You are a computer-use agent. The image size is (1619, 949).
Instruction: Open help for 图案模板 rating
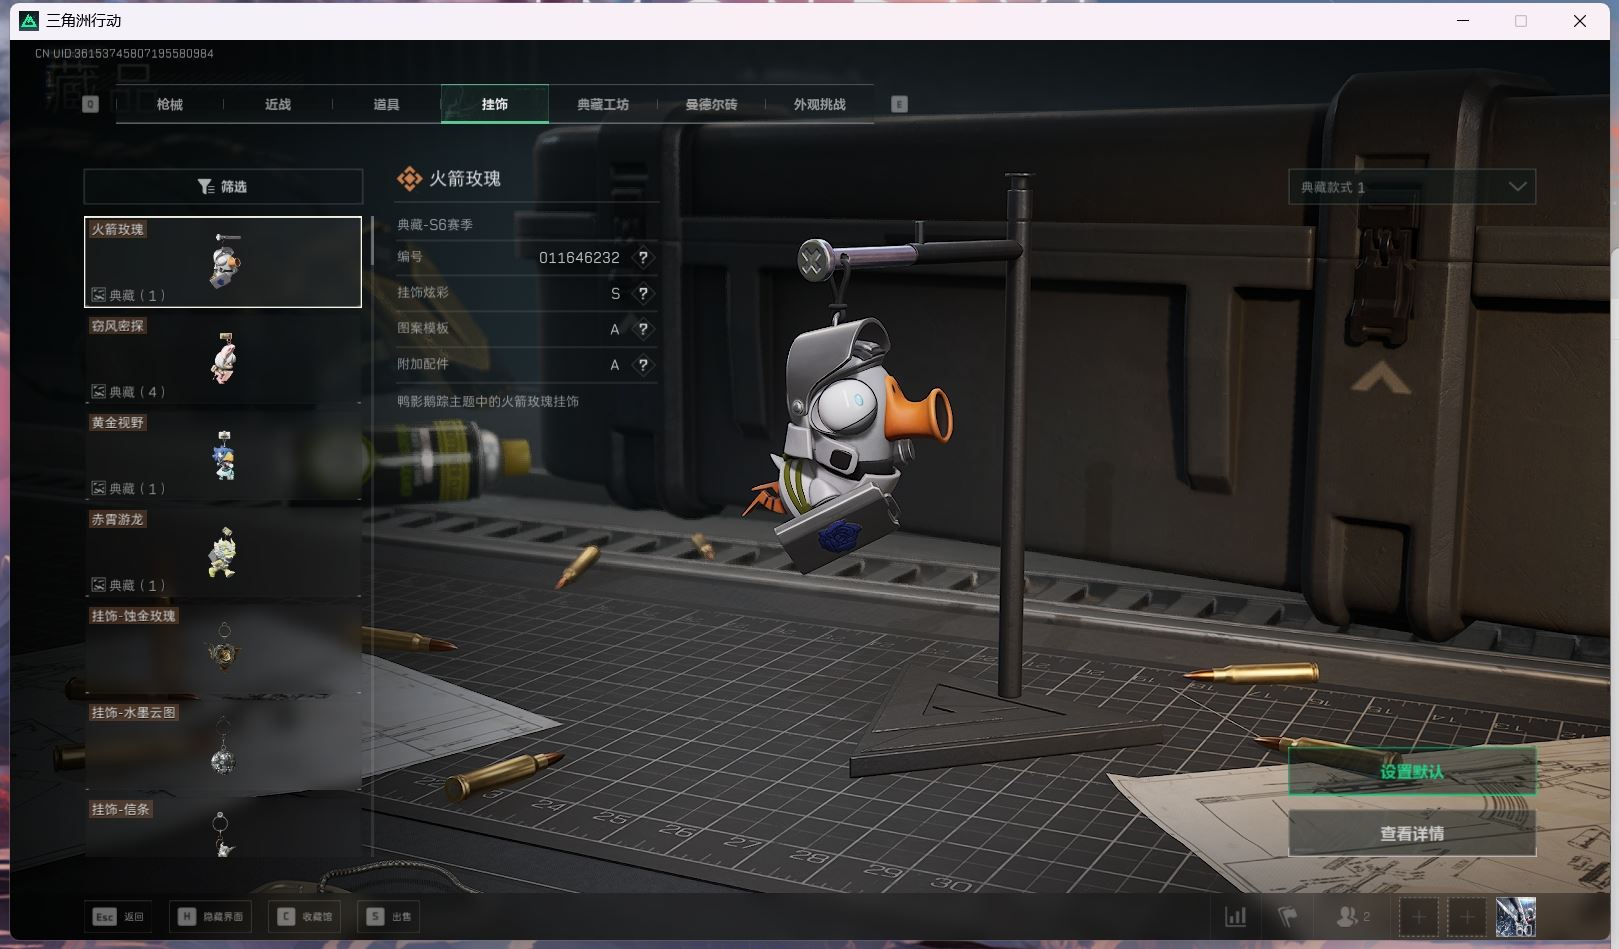click(x=643, y=329)
